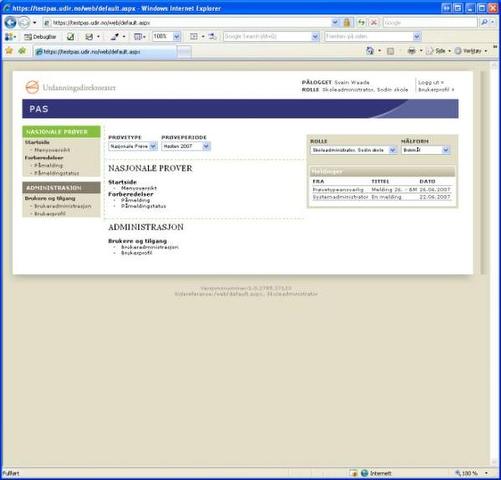Click the search magnifier icon
The height and width of the screenshot is (480, 501).
click(484, 22)
